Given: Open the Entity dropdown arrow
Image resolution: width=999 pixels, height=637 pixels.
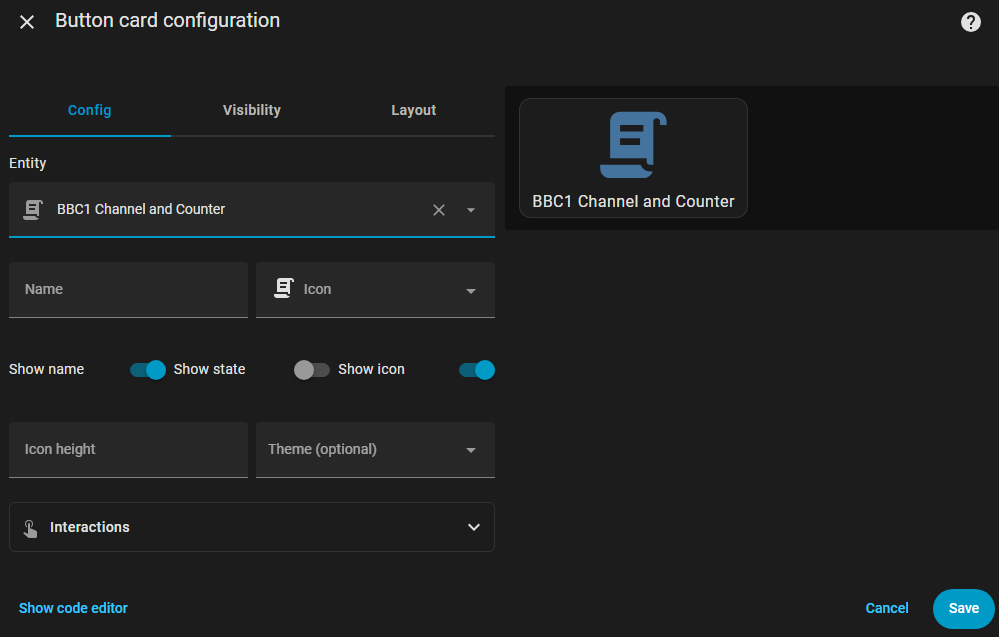Looking at the screenshot, I should tap(471, 210).
